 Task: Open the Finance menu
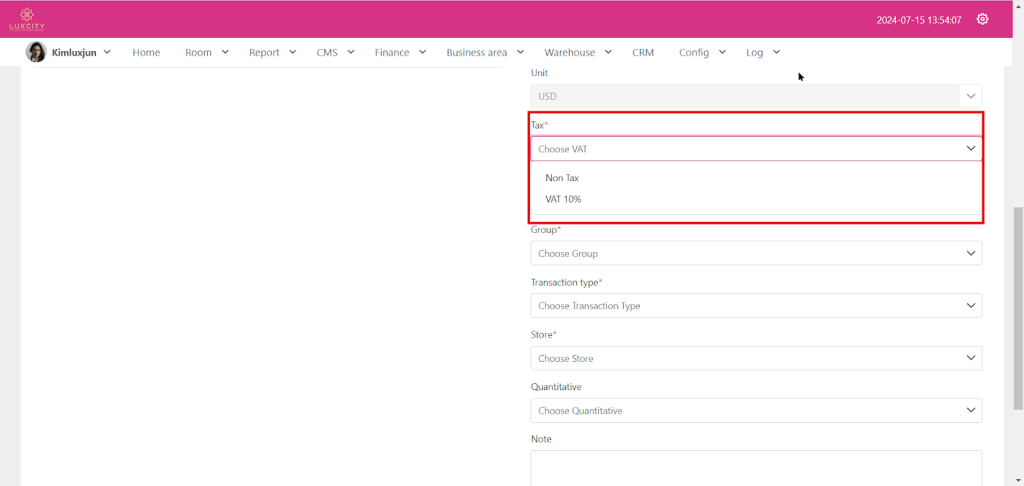400,52
